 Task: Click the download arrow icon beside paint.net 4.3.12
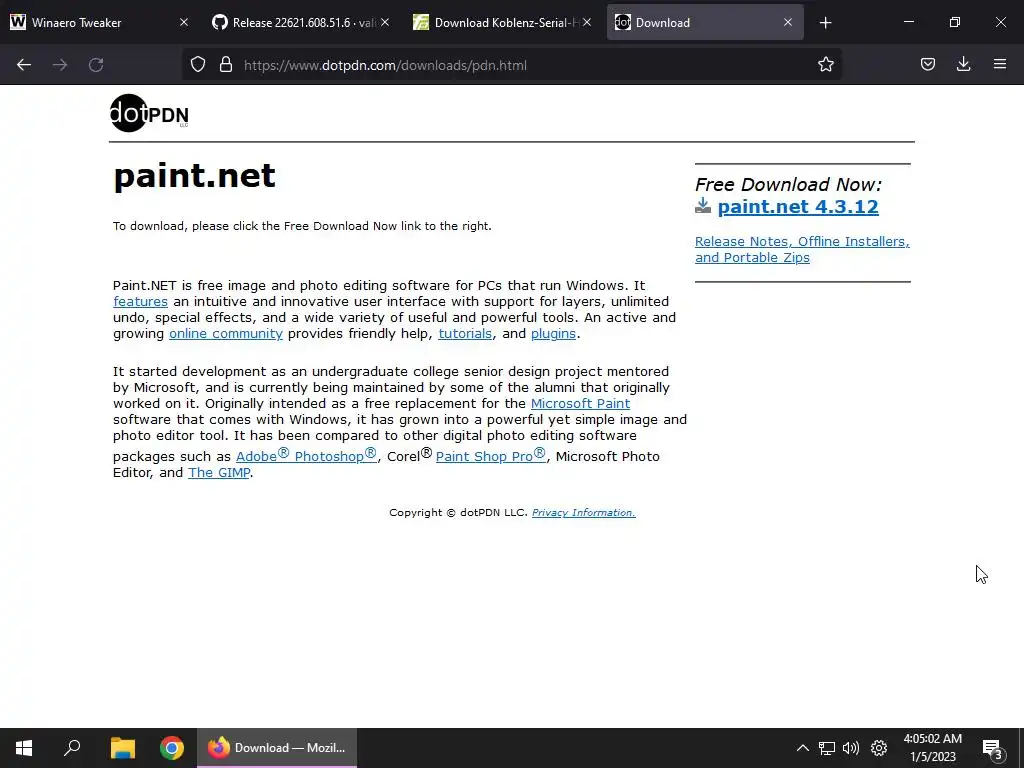[703, 206]
